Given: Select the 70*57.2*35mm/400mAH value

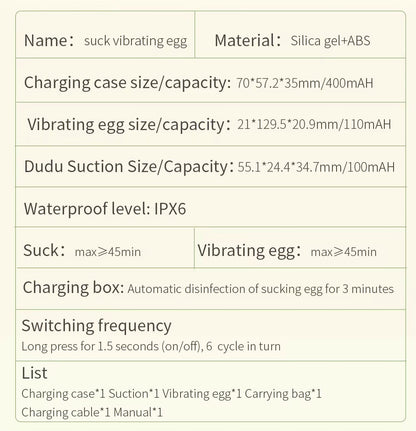Looking at the screenshot, I should 305,83.
